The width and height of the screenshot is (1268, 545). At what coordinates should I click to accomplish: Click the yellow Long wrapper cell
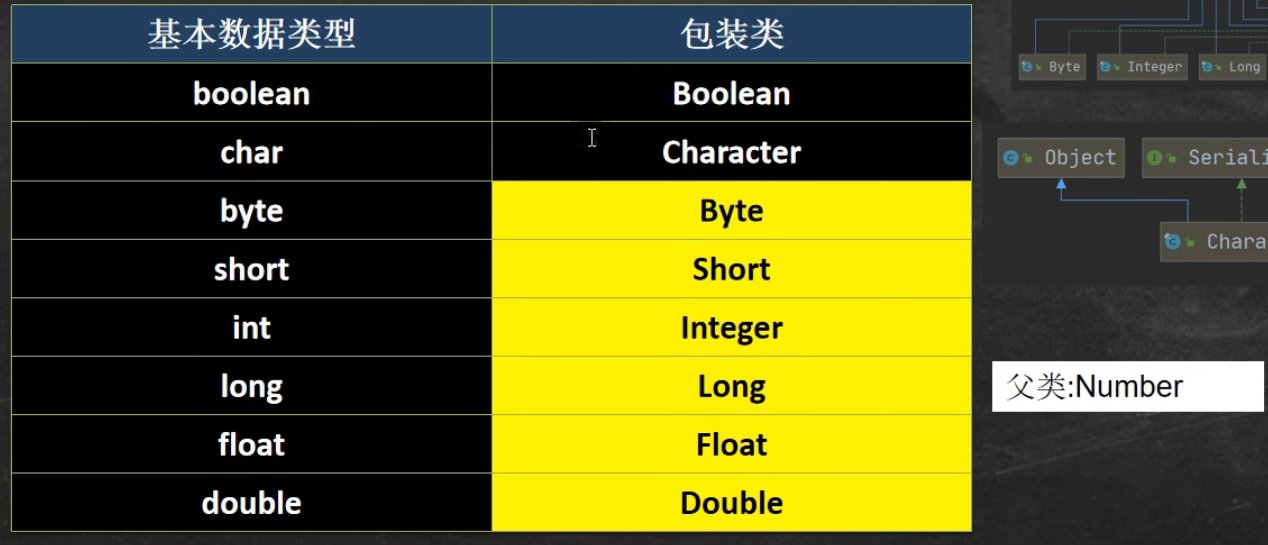pos(732,386)
